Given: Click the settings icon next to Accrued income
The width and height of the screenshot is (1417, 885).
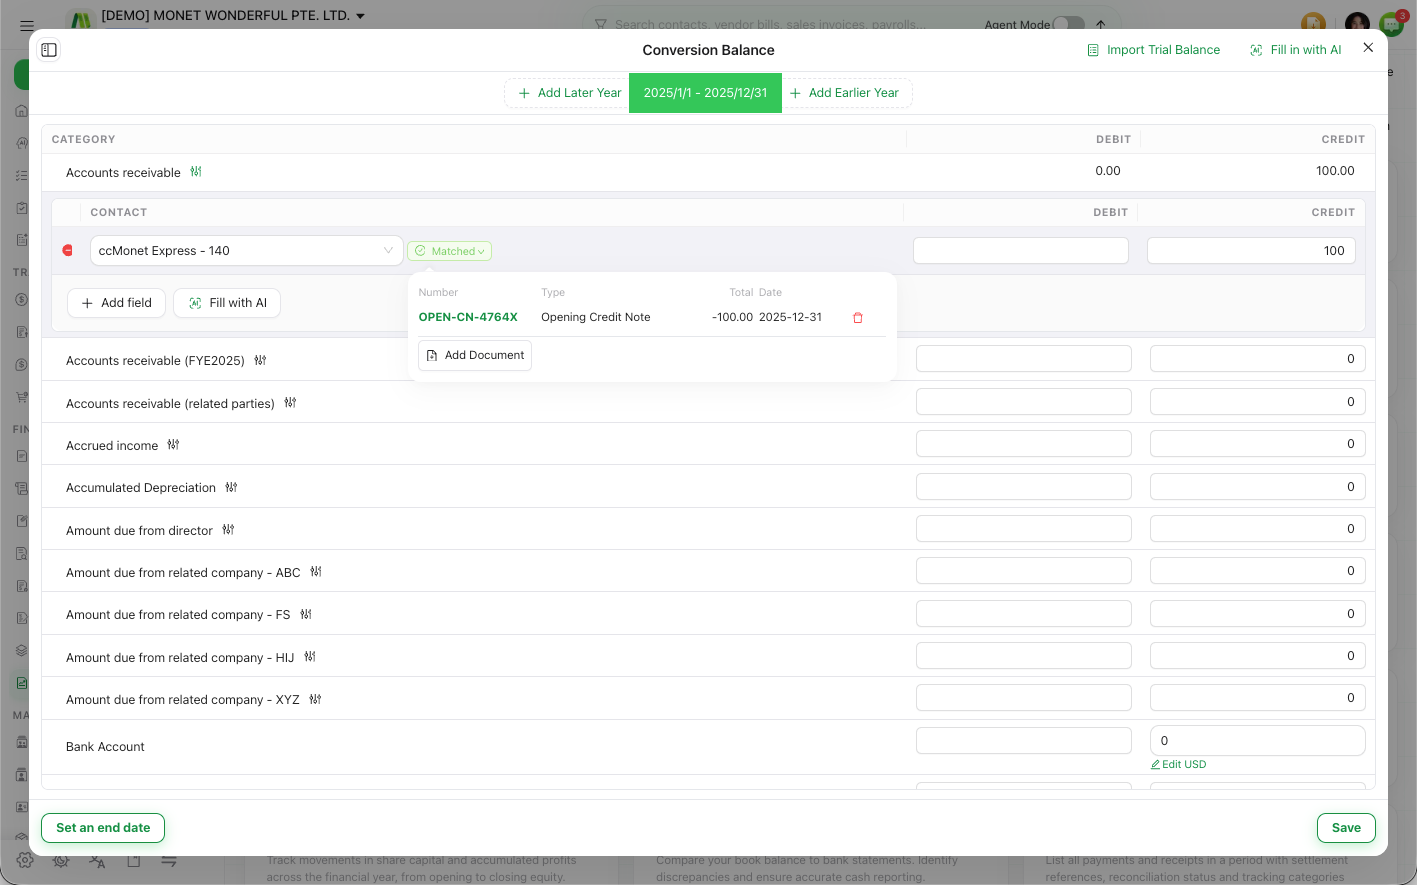Looking at the screenshot, I should pos(173,445).
